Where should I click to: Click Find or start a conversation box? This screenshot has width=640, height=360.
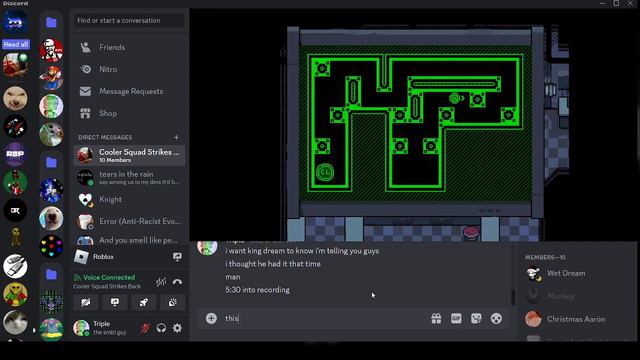click(x=129, y=20)
